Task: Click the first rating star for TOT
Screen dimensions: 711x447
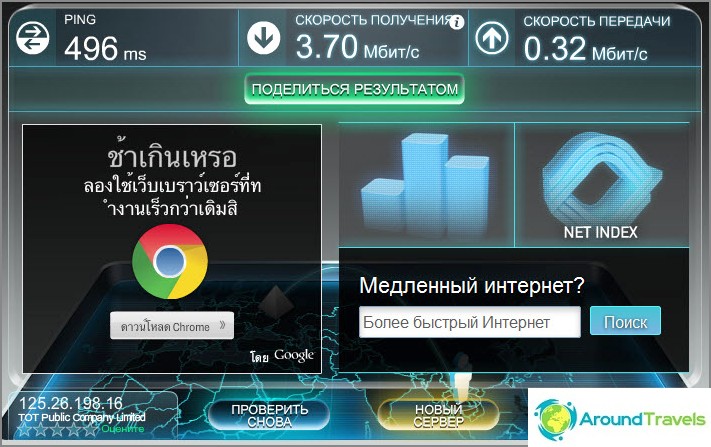Action: pyautogui.click(x=24, y=429)
